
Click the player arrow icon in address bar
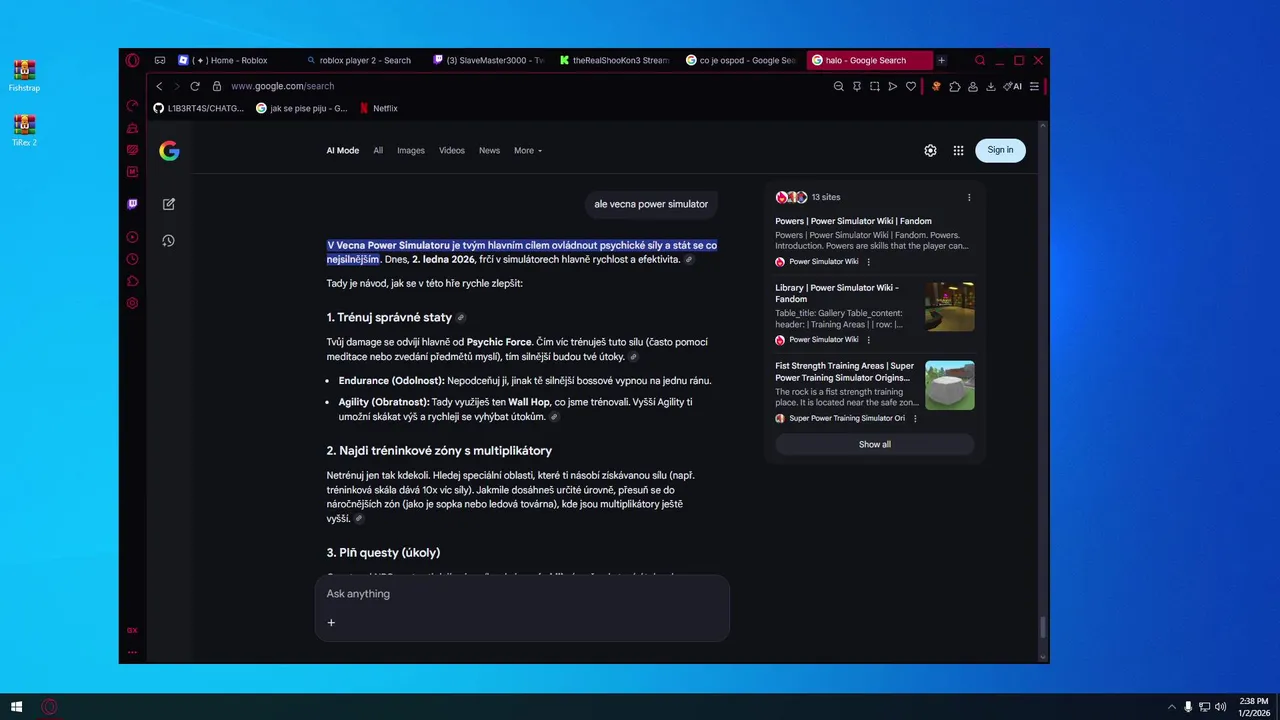coord(893,86)
